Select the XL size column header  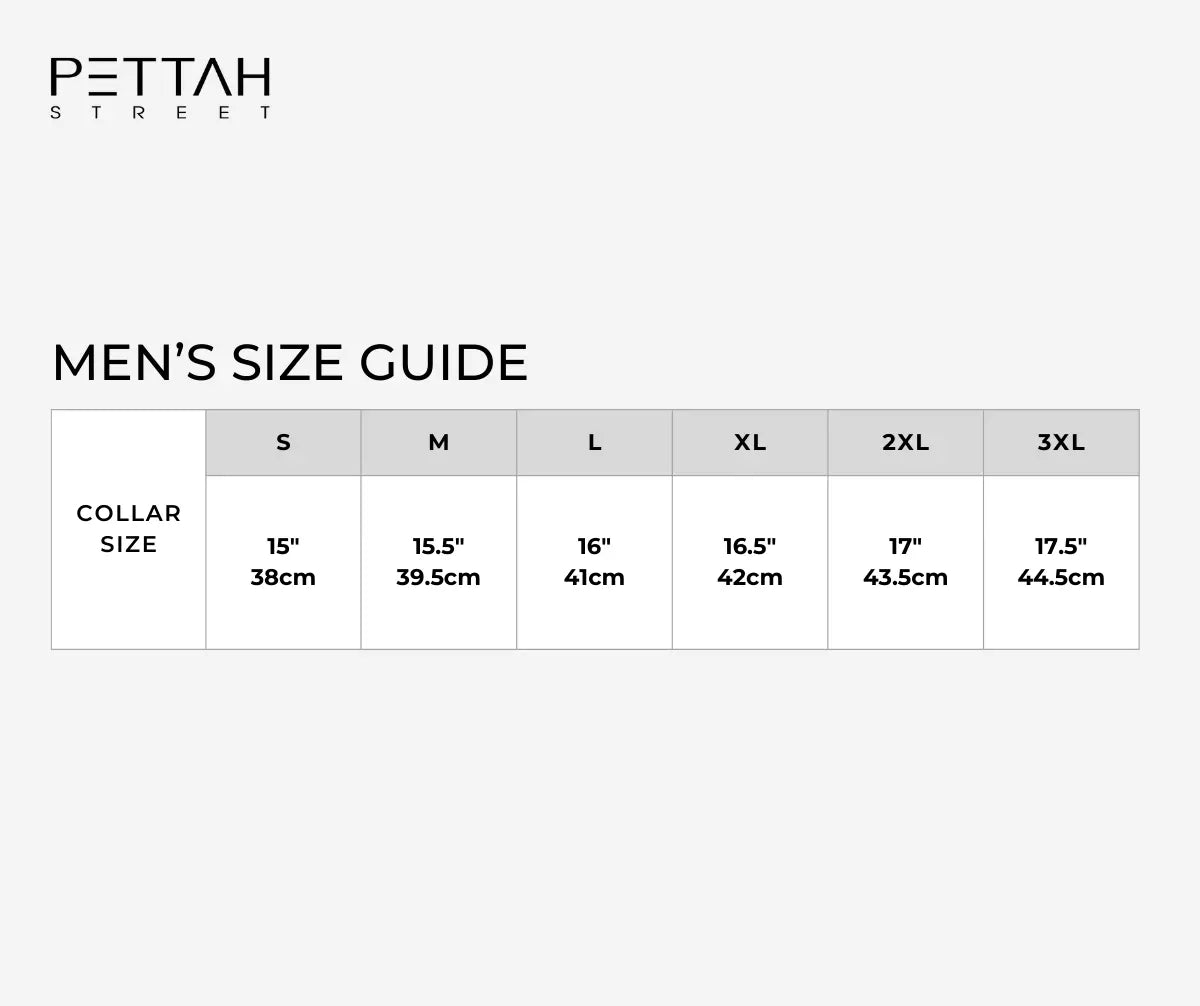(750, 443)
